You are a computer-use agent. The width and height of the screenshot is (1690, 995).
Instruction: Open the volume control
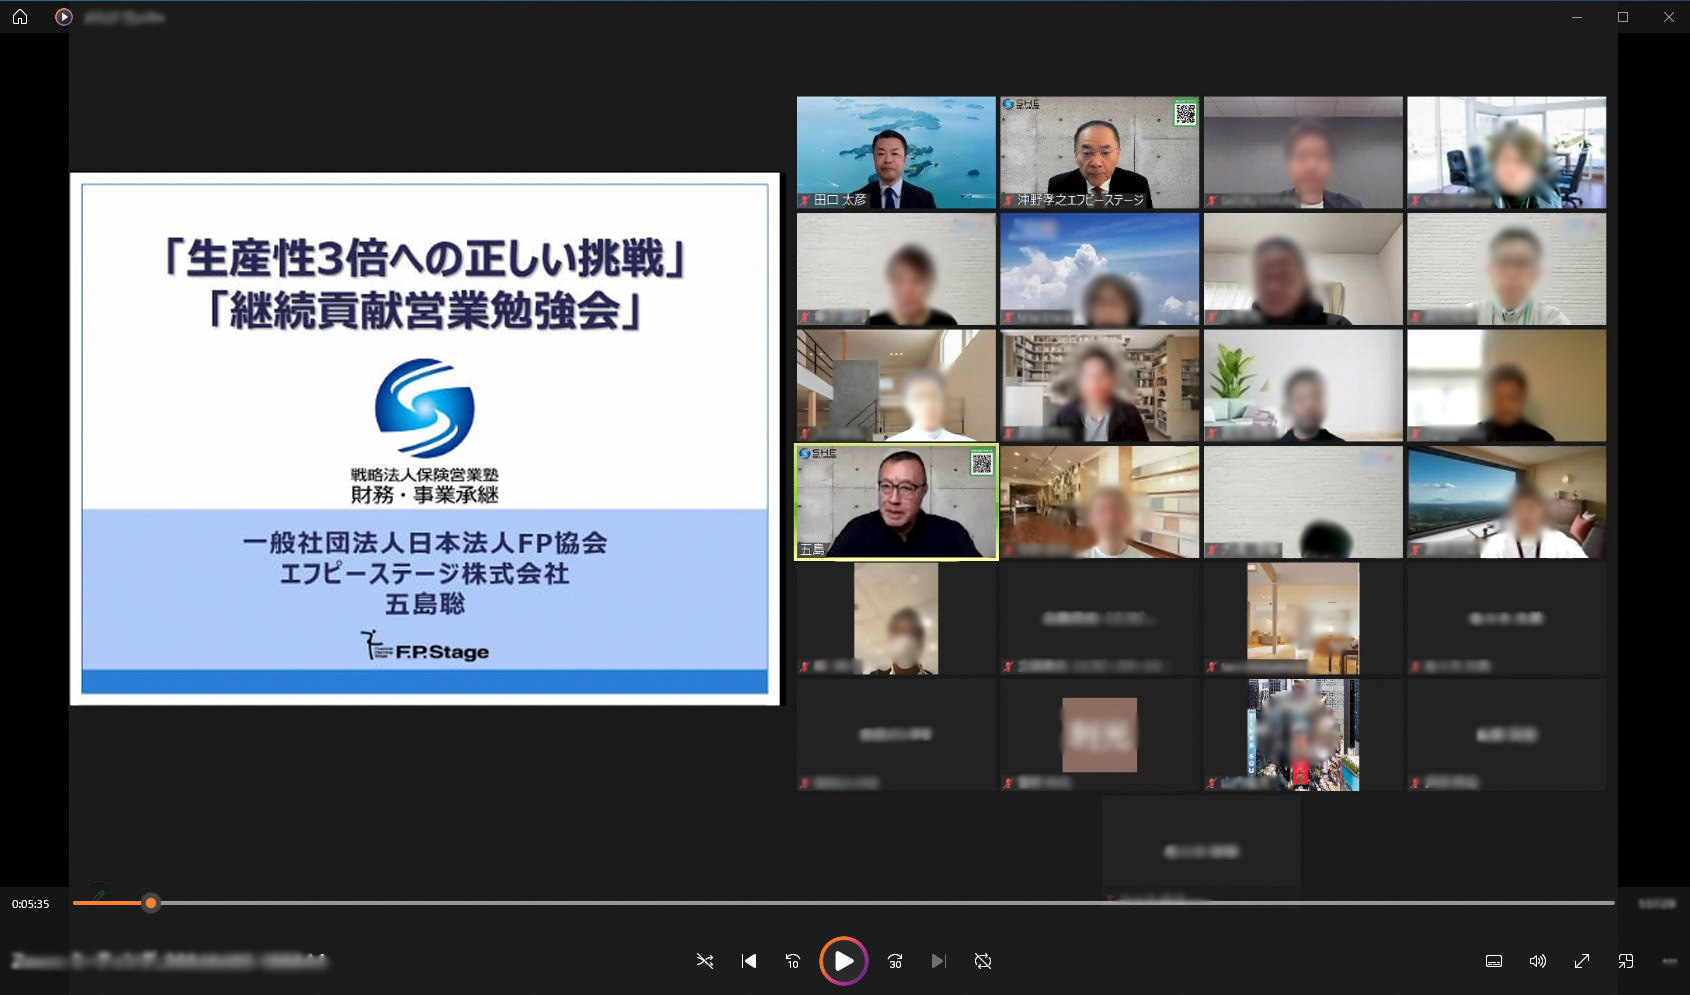[x=1538, y=961]
